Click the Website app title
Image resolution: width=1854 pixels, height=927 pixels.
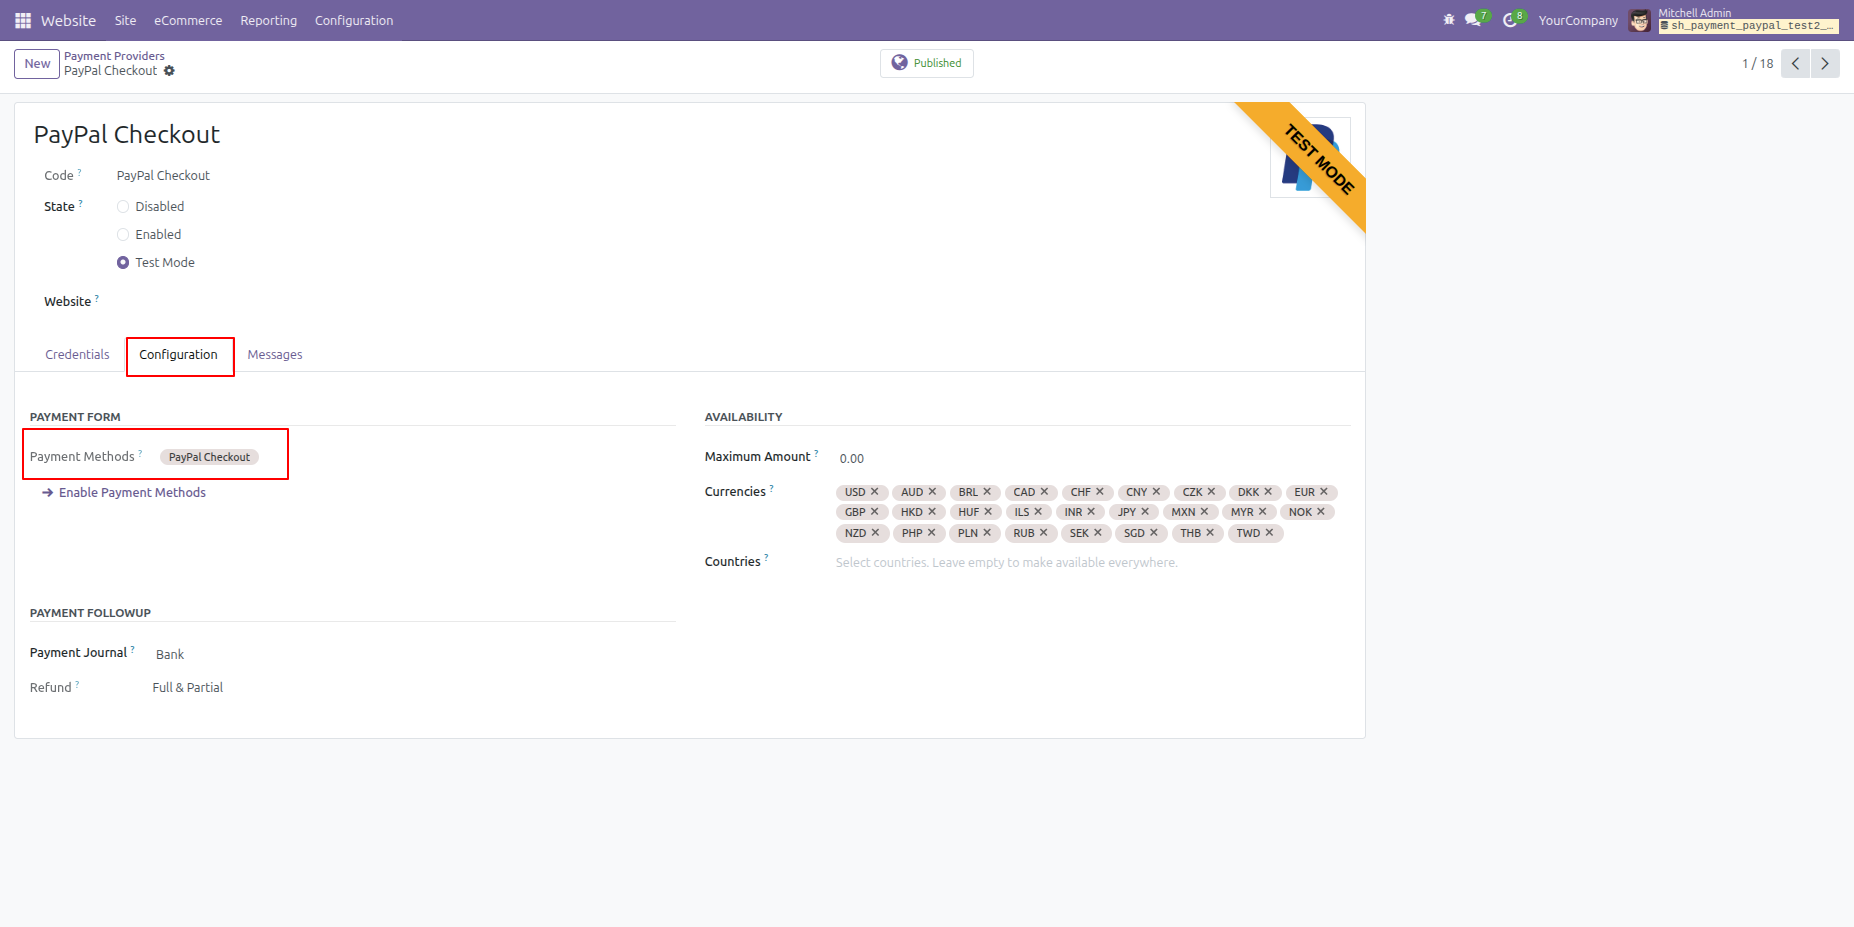point(68,20)
